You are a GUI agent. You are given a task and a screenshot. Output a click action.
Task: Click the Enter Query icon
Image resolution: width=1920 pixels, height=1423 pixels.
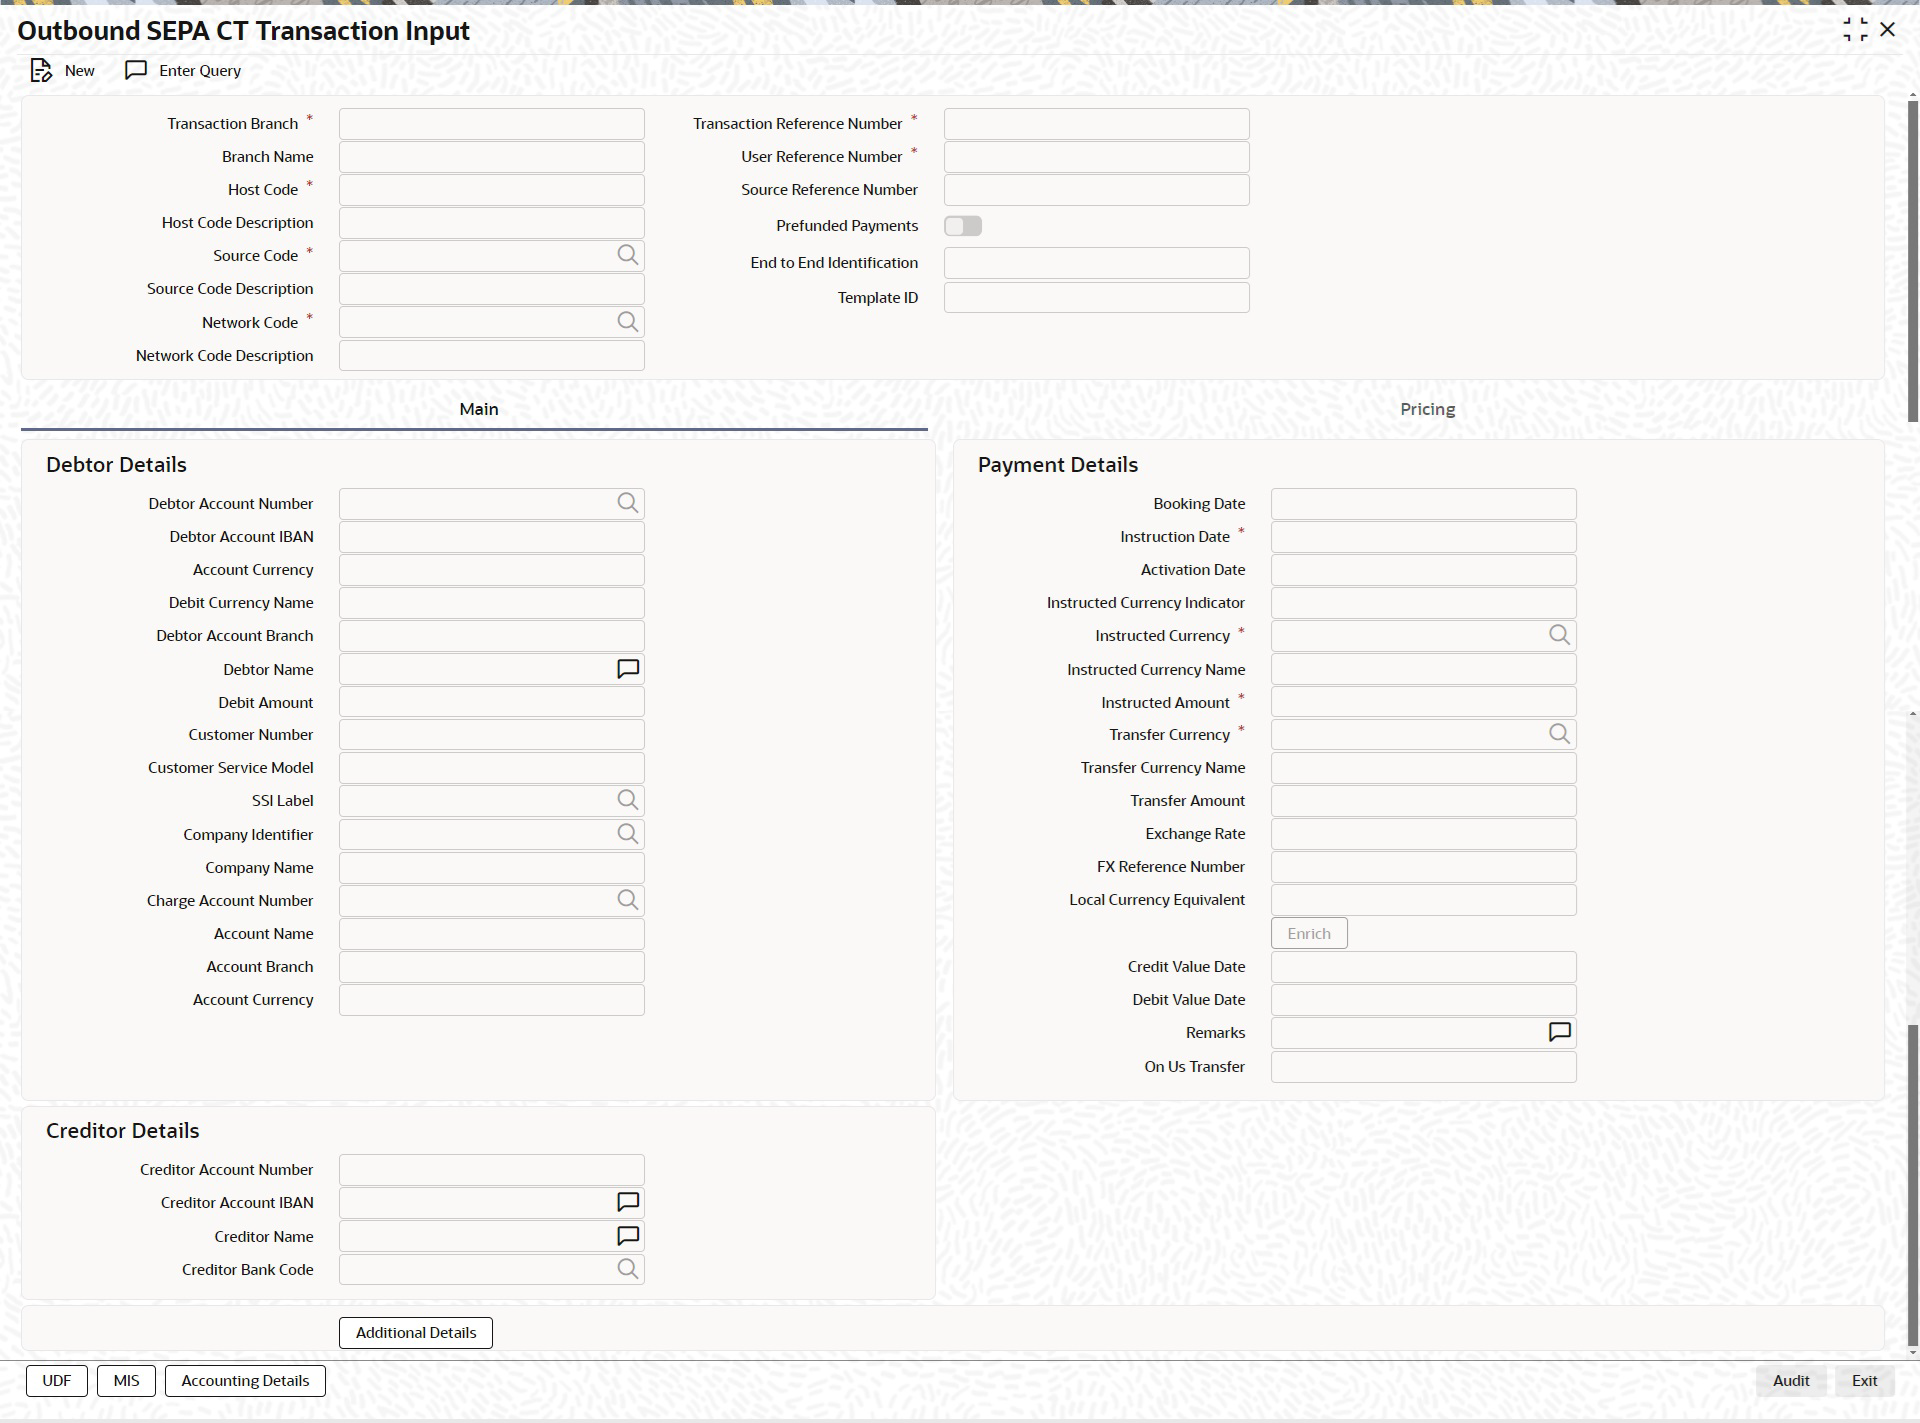tap(136, 71)
